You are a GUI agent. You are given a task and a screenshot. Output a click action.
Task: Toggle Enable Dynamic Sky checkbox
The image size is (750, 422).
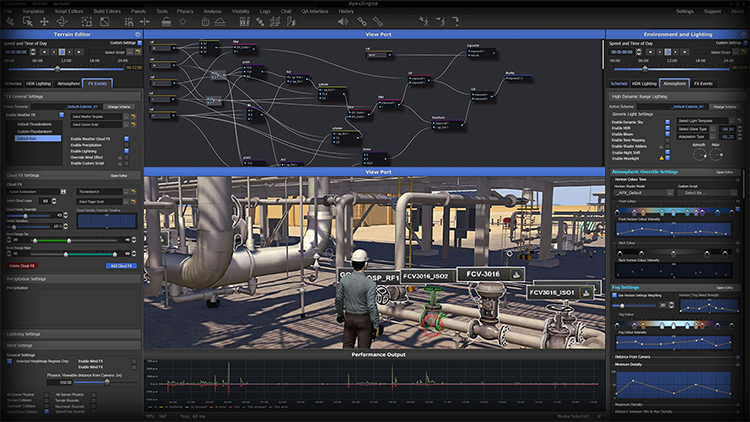pyautogui.click(x=667, y=122)
